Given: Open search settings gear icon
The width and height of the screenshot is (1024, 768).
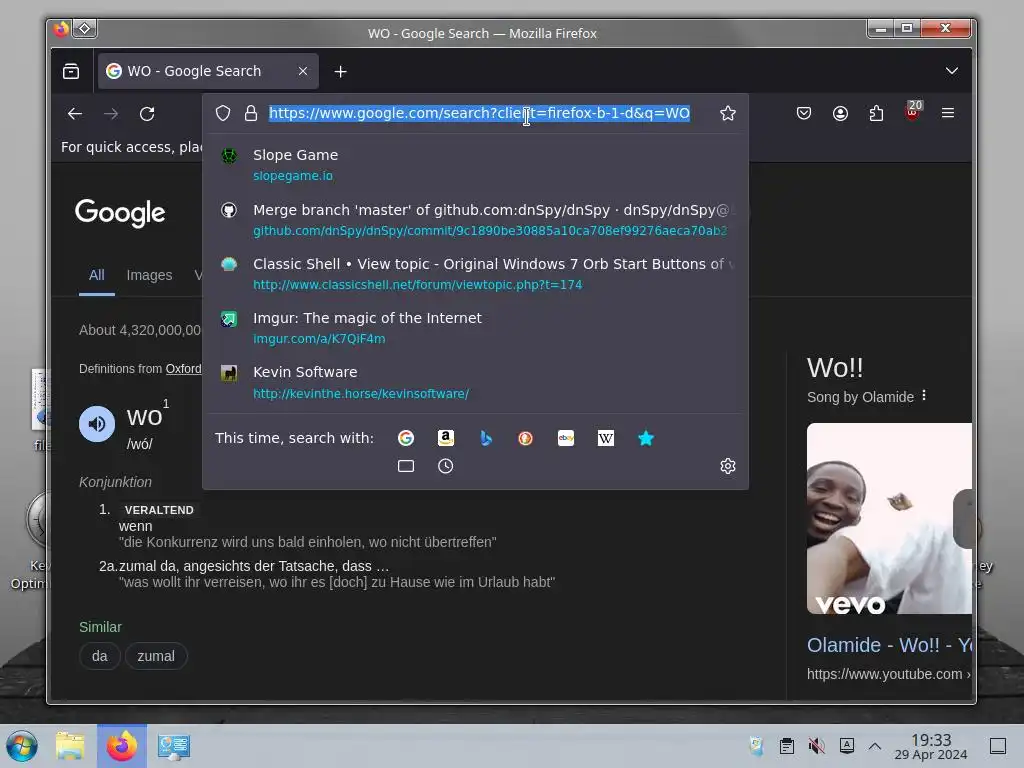Looking at the screenshot, I should [728, 466].
